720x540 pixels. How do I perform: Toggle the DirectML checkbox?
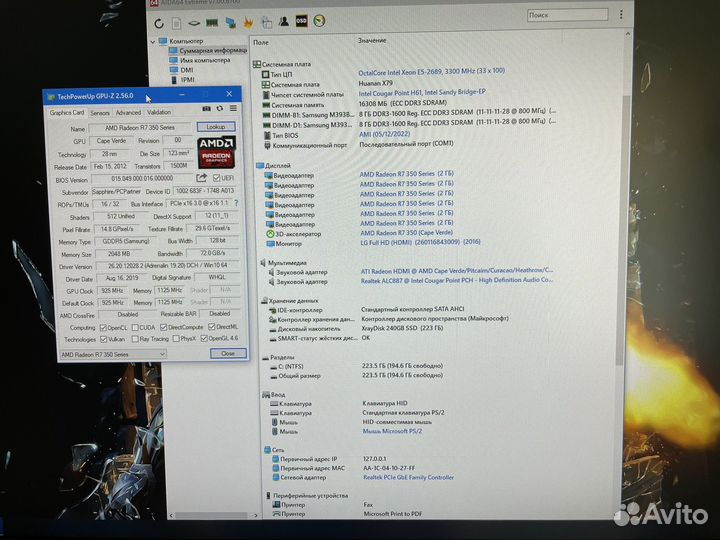pos(212,326)
